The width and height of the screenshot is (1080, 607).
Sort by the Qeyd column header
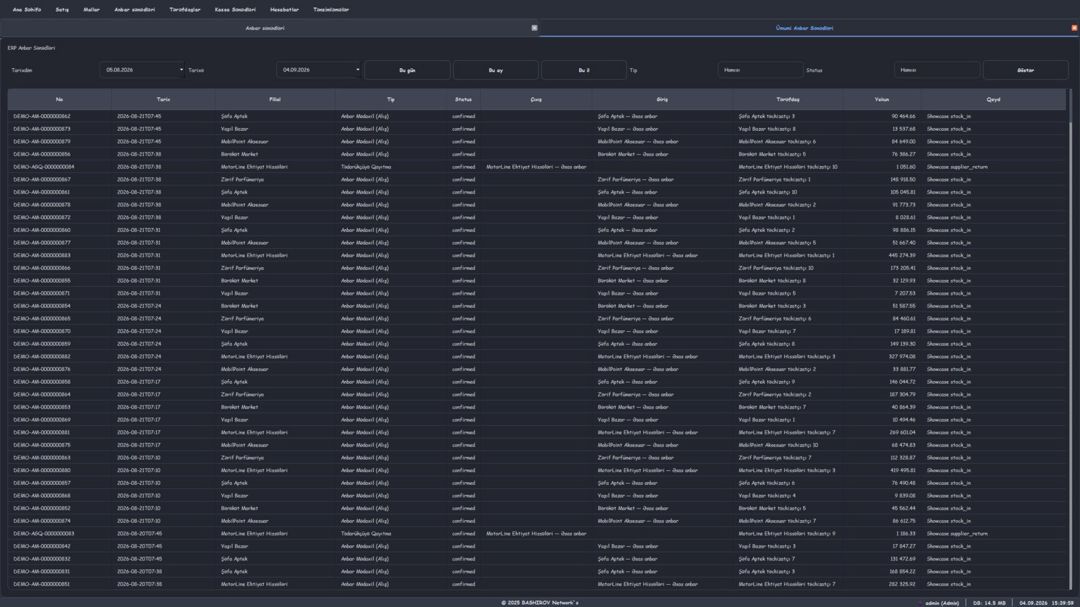coord(993,99)
